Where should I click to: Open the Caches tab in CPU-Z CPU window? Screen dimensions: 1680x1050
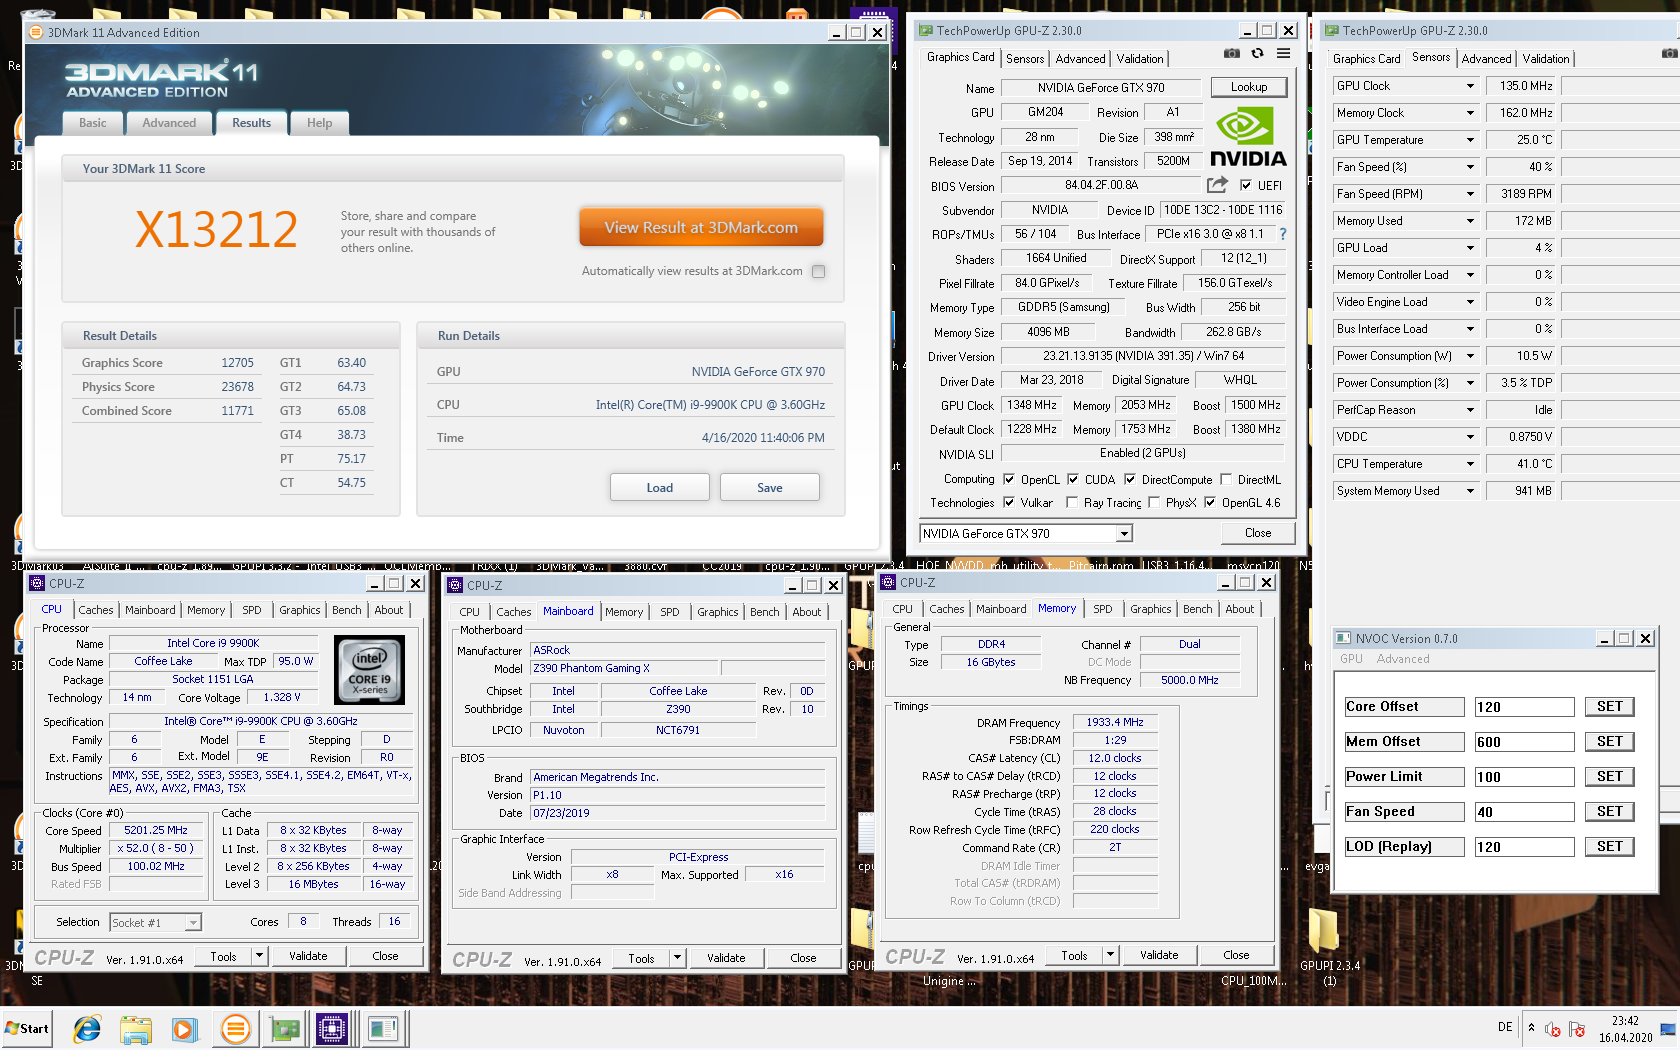(x=96, y=610)
